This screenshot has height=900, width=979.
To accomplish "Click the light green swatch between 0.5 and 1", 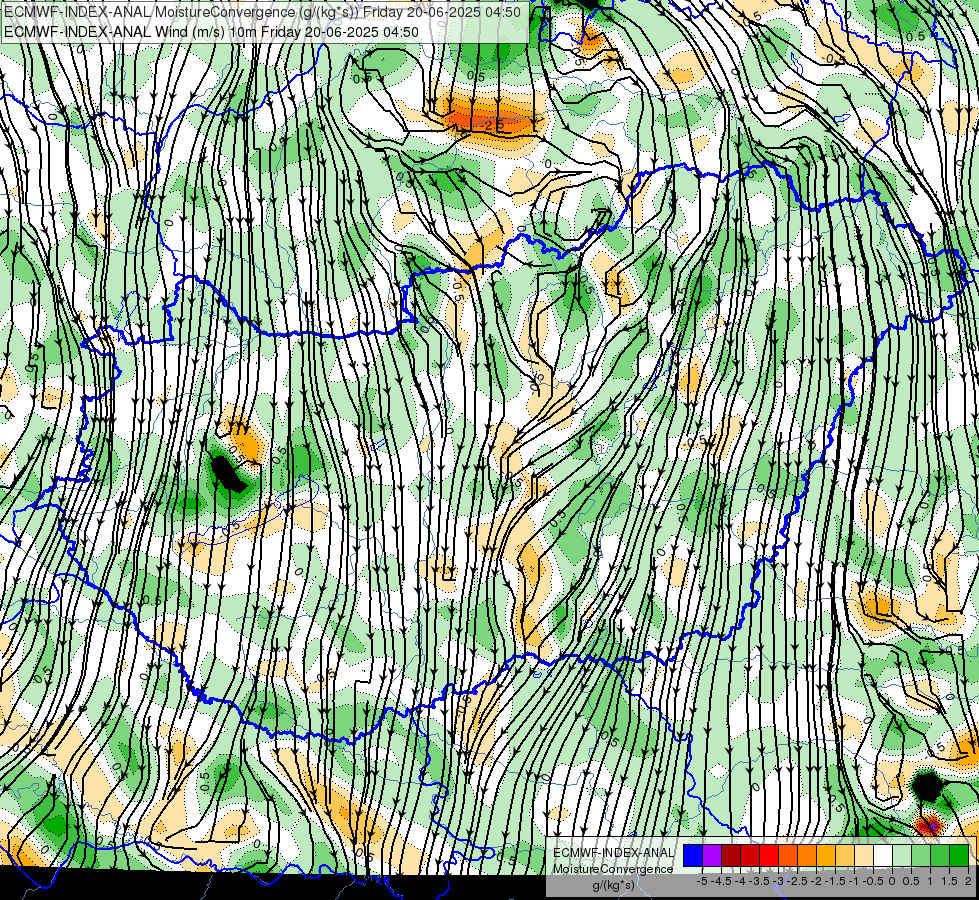I will point(921,856).
